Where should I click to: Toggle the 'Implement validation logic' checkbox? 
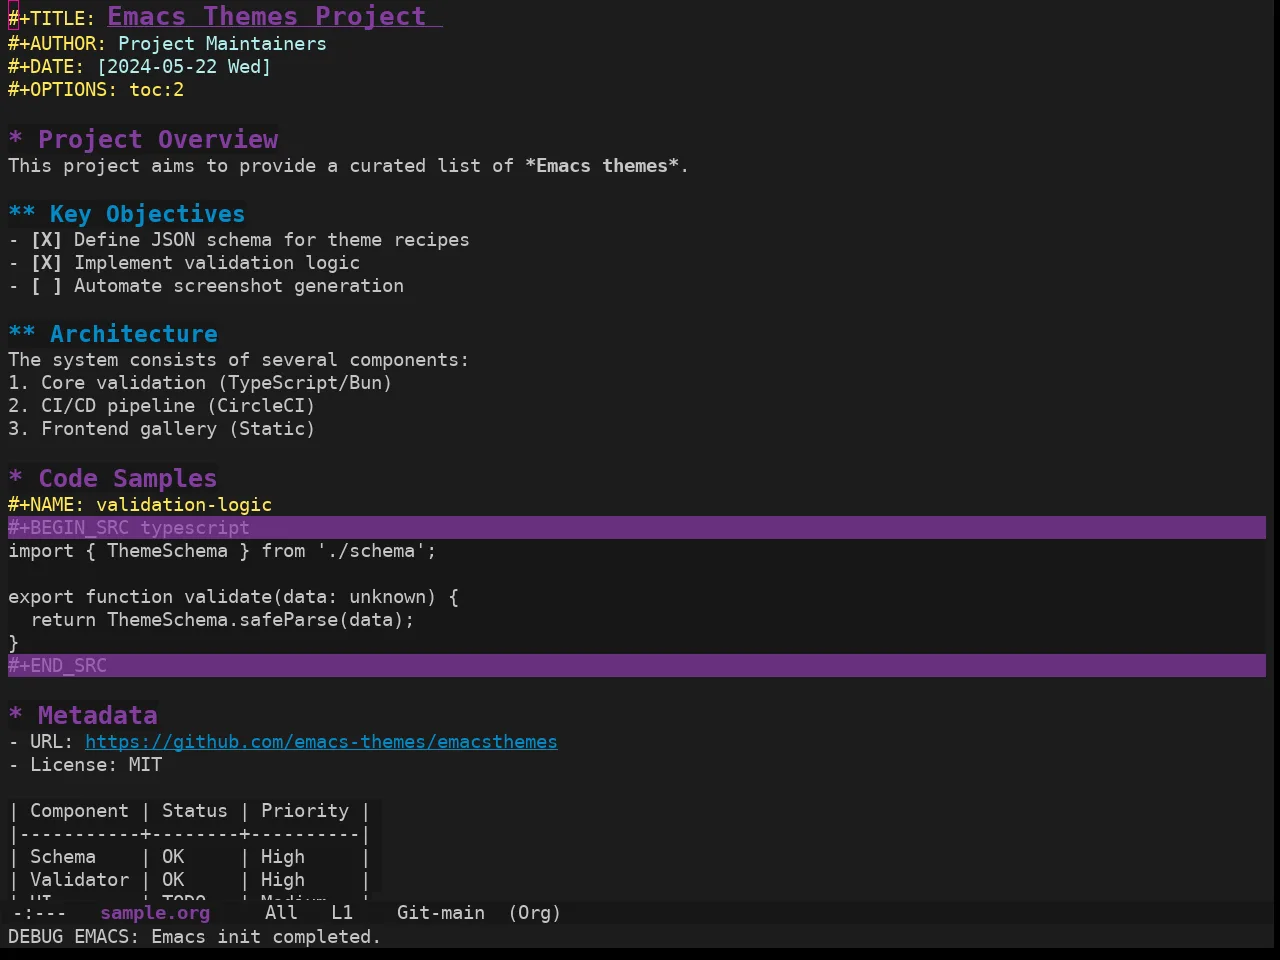coord(46,263)
